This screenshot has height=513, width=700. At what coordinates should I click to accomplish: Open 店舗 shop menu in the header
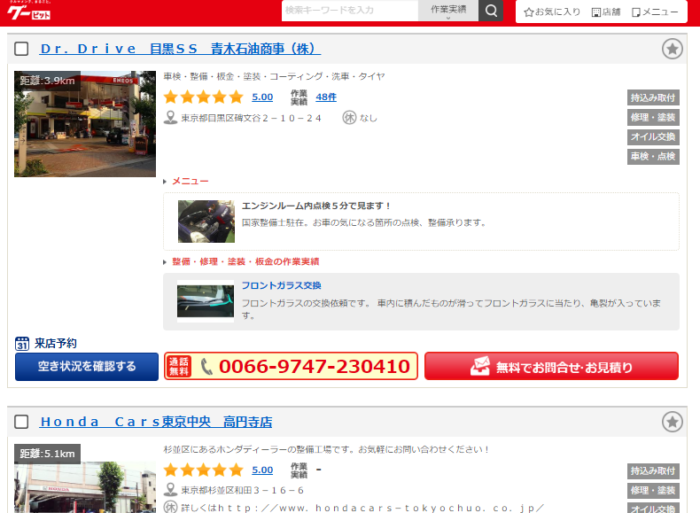[x=606, y=12]
